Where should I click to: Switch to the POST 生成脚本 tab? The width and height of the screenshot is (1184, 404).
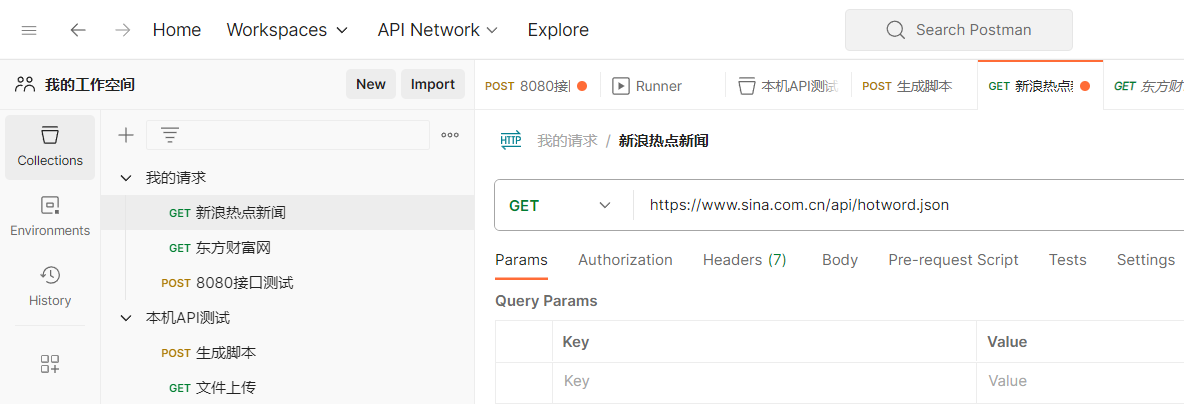coord(914,86)
